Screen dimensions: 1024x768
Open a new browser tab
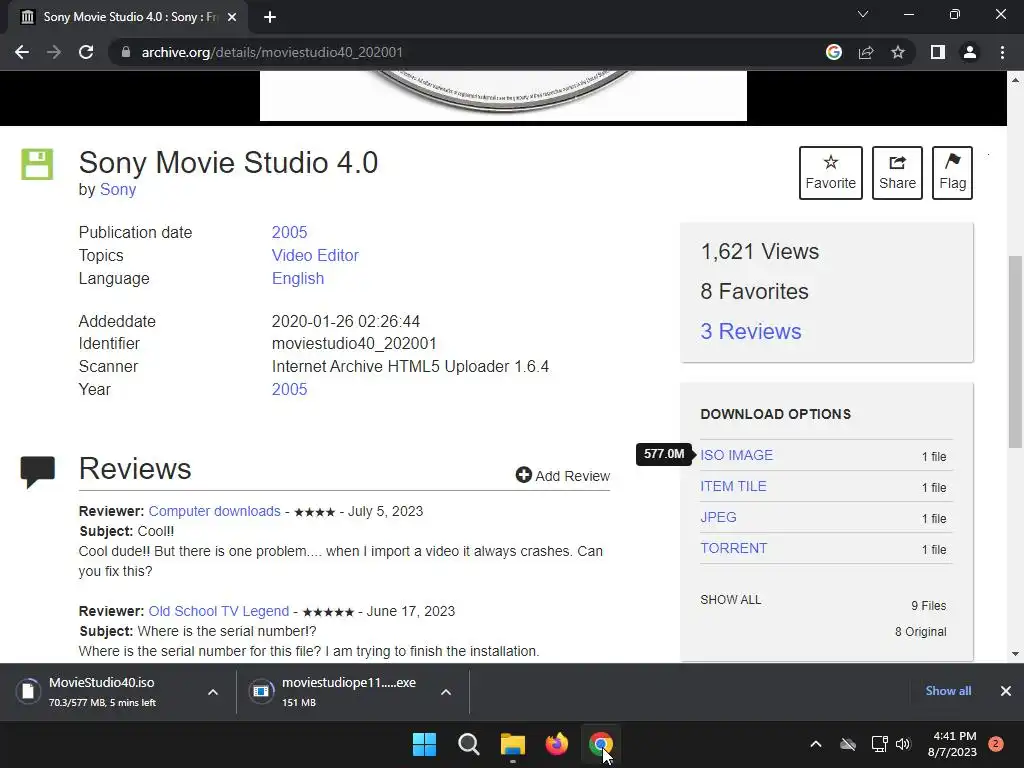coord(270,17)
